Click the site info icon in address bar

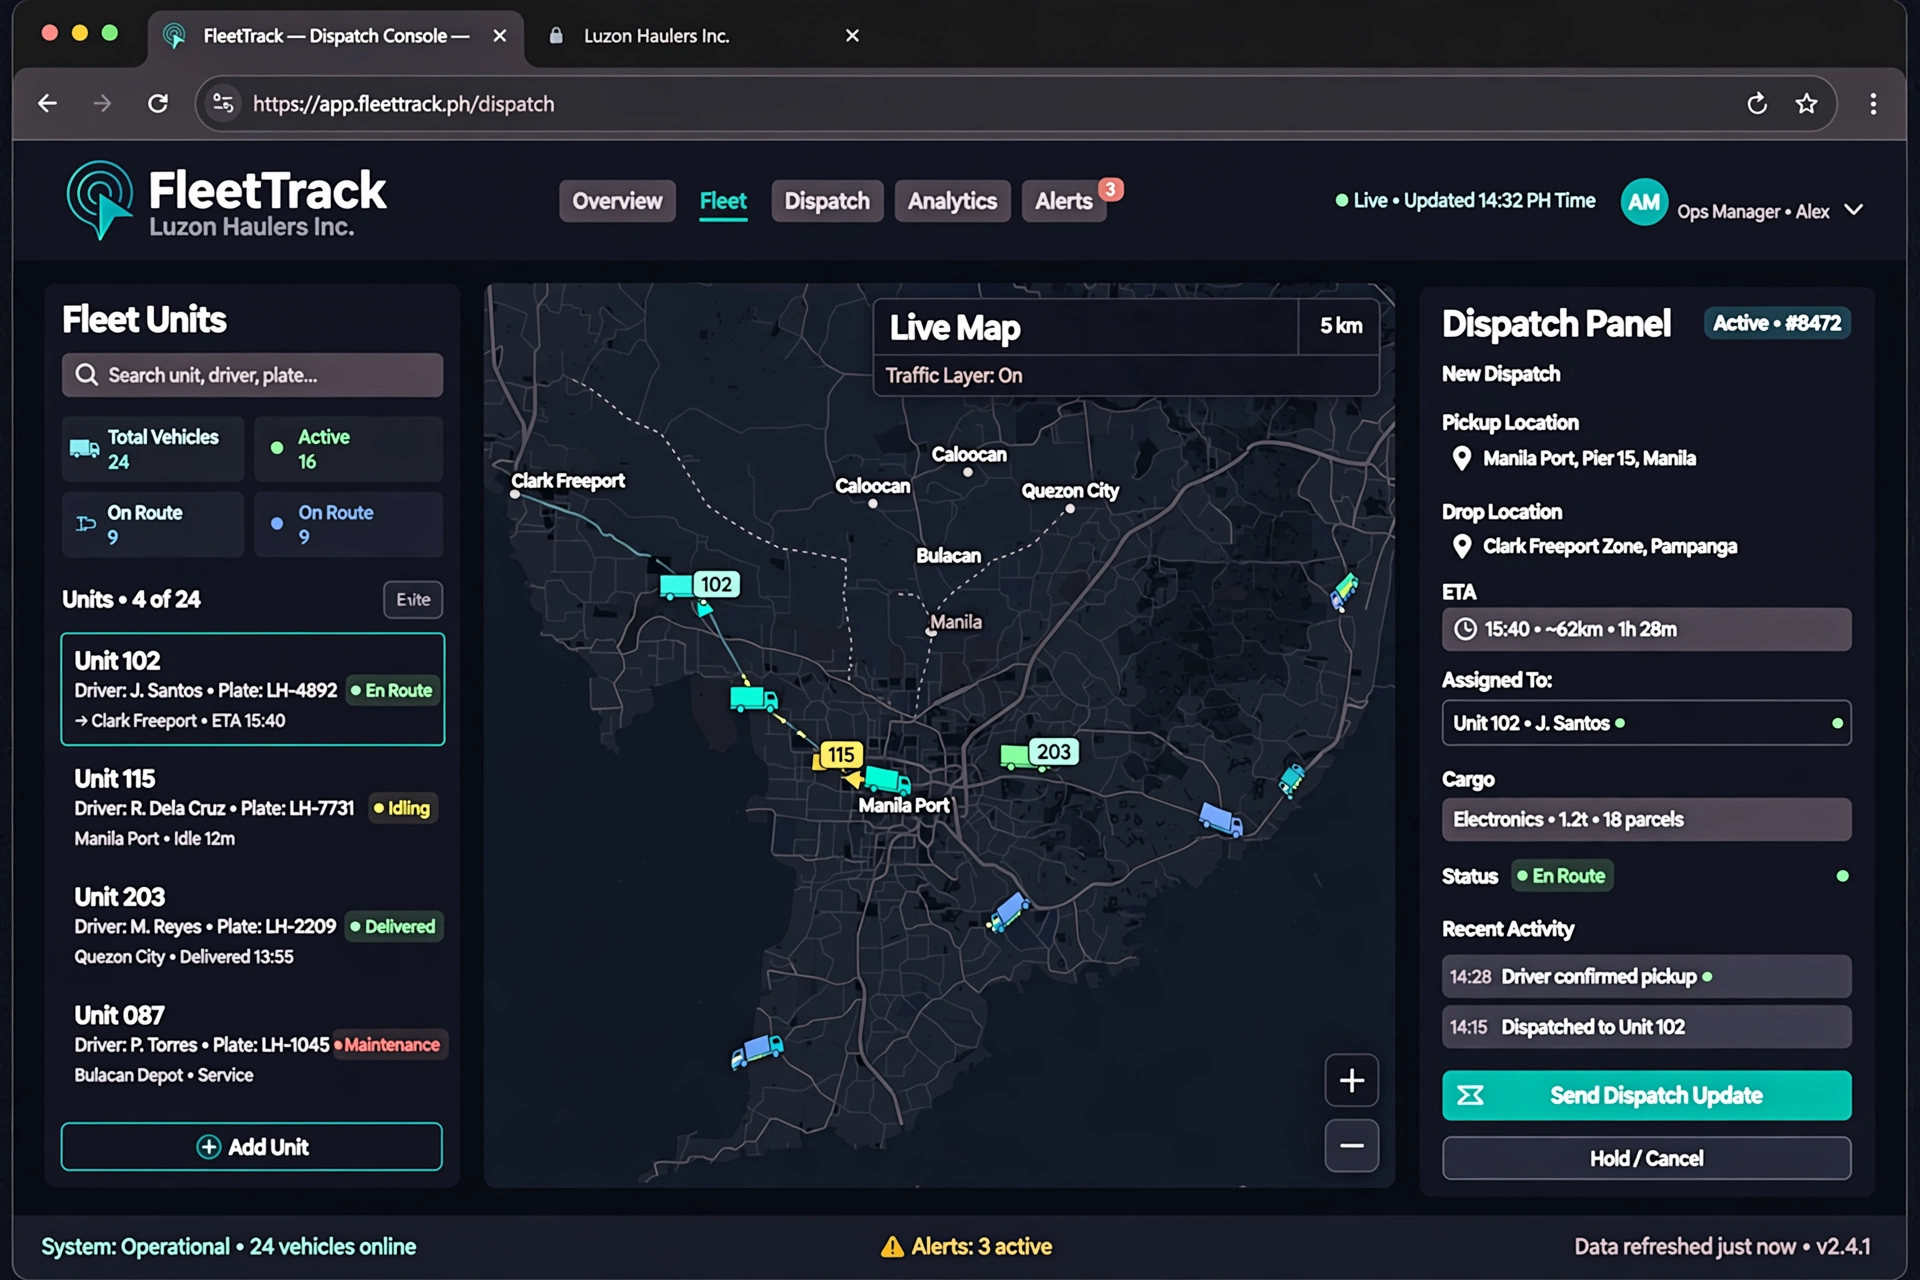(223, 103)
